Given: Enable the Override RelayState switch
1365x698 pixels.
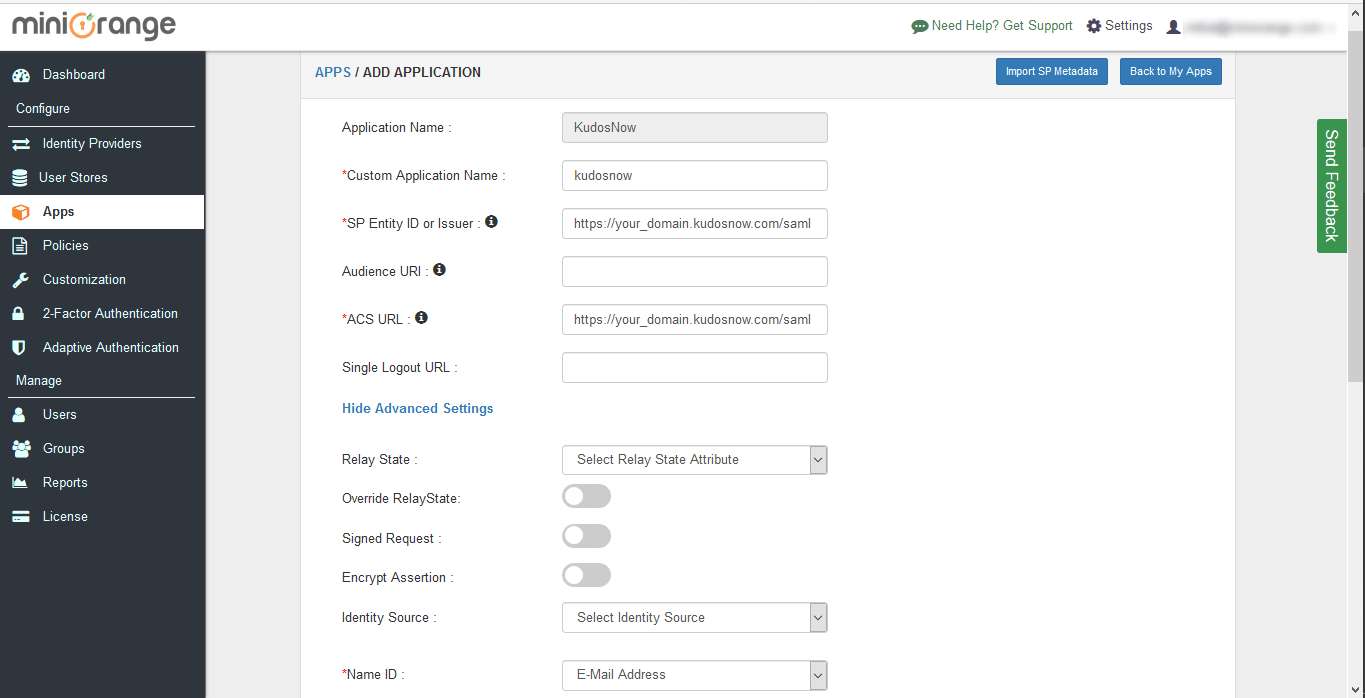Looking at the screenshot, I should pyautogui.click(x=587, y=497).
